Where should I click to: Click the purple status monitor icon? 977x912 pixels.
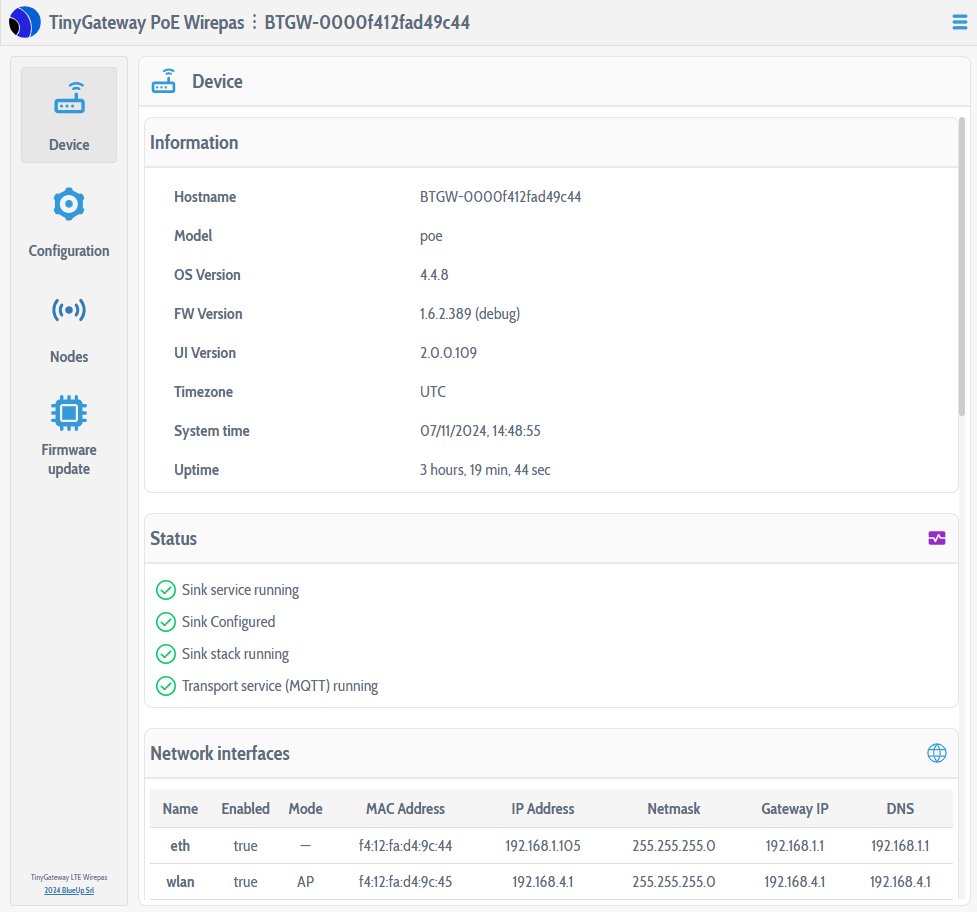936,538
